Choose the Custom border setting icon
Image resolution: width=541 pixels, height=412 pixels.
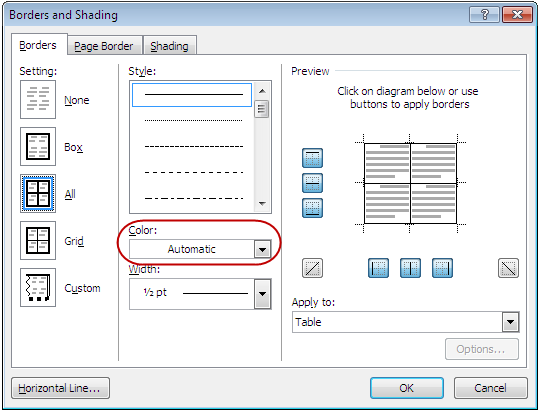[38, 287]
